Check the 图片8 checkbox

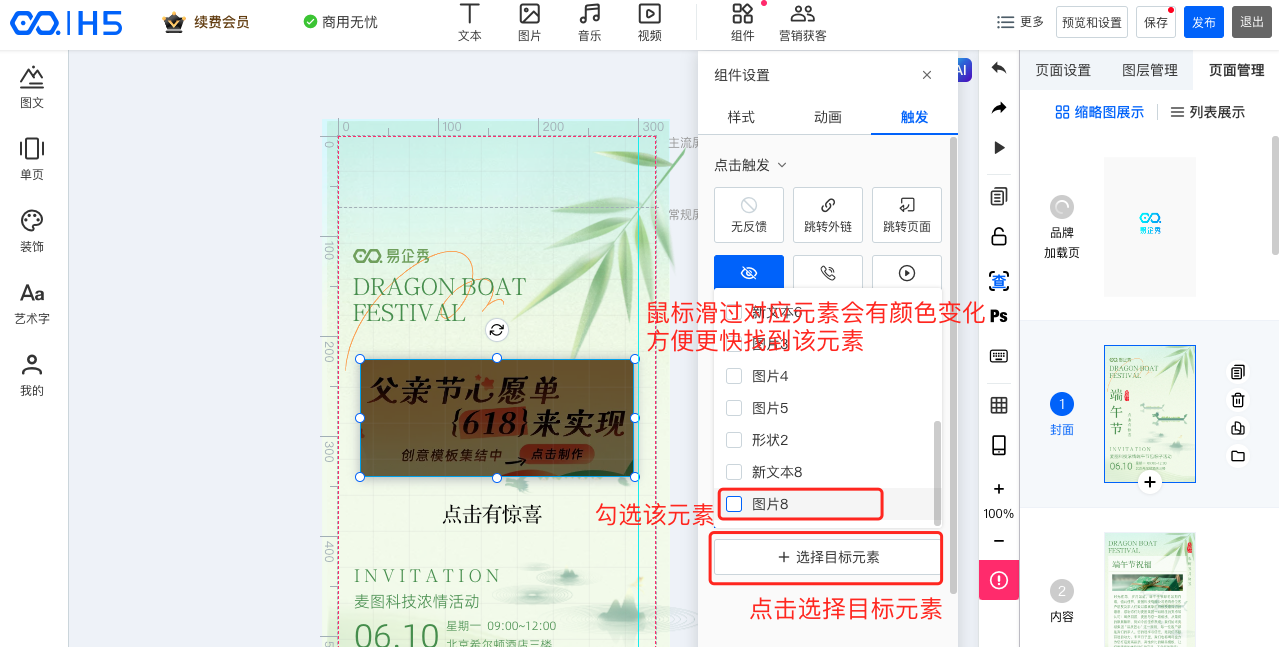734,504
